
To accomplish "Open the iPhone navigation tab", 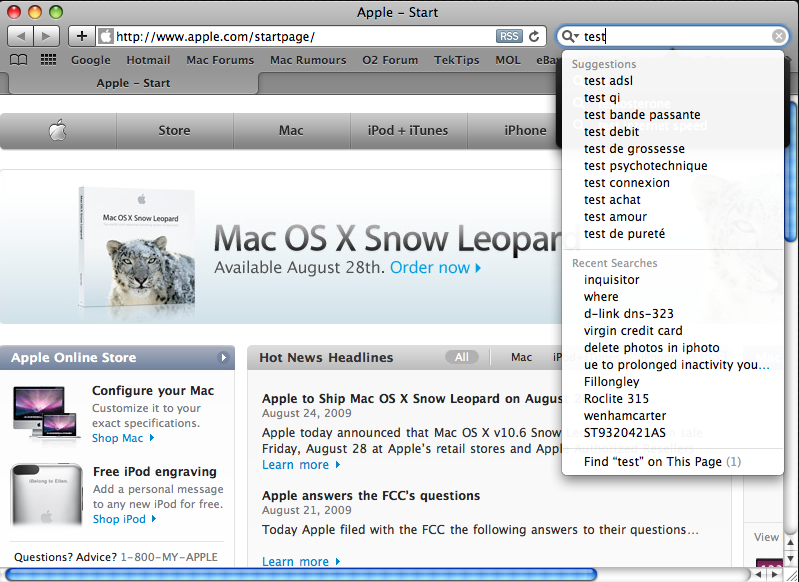I will tap(525, 130).
